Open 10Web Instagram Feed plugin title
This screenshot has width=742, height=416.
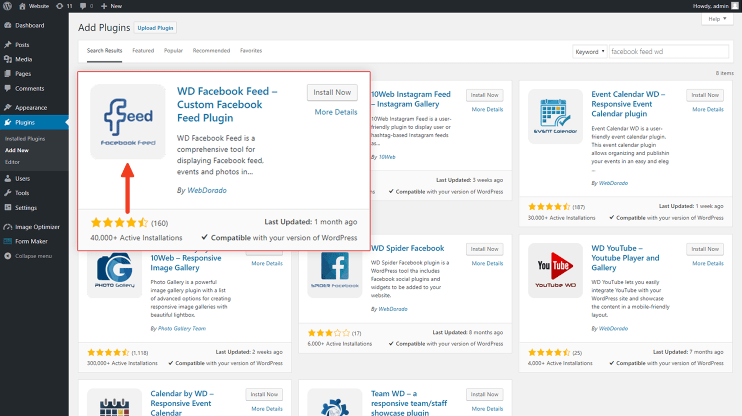411,99
